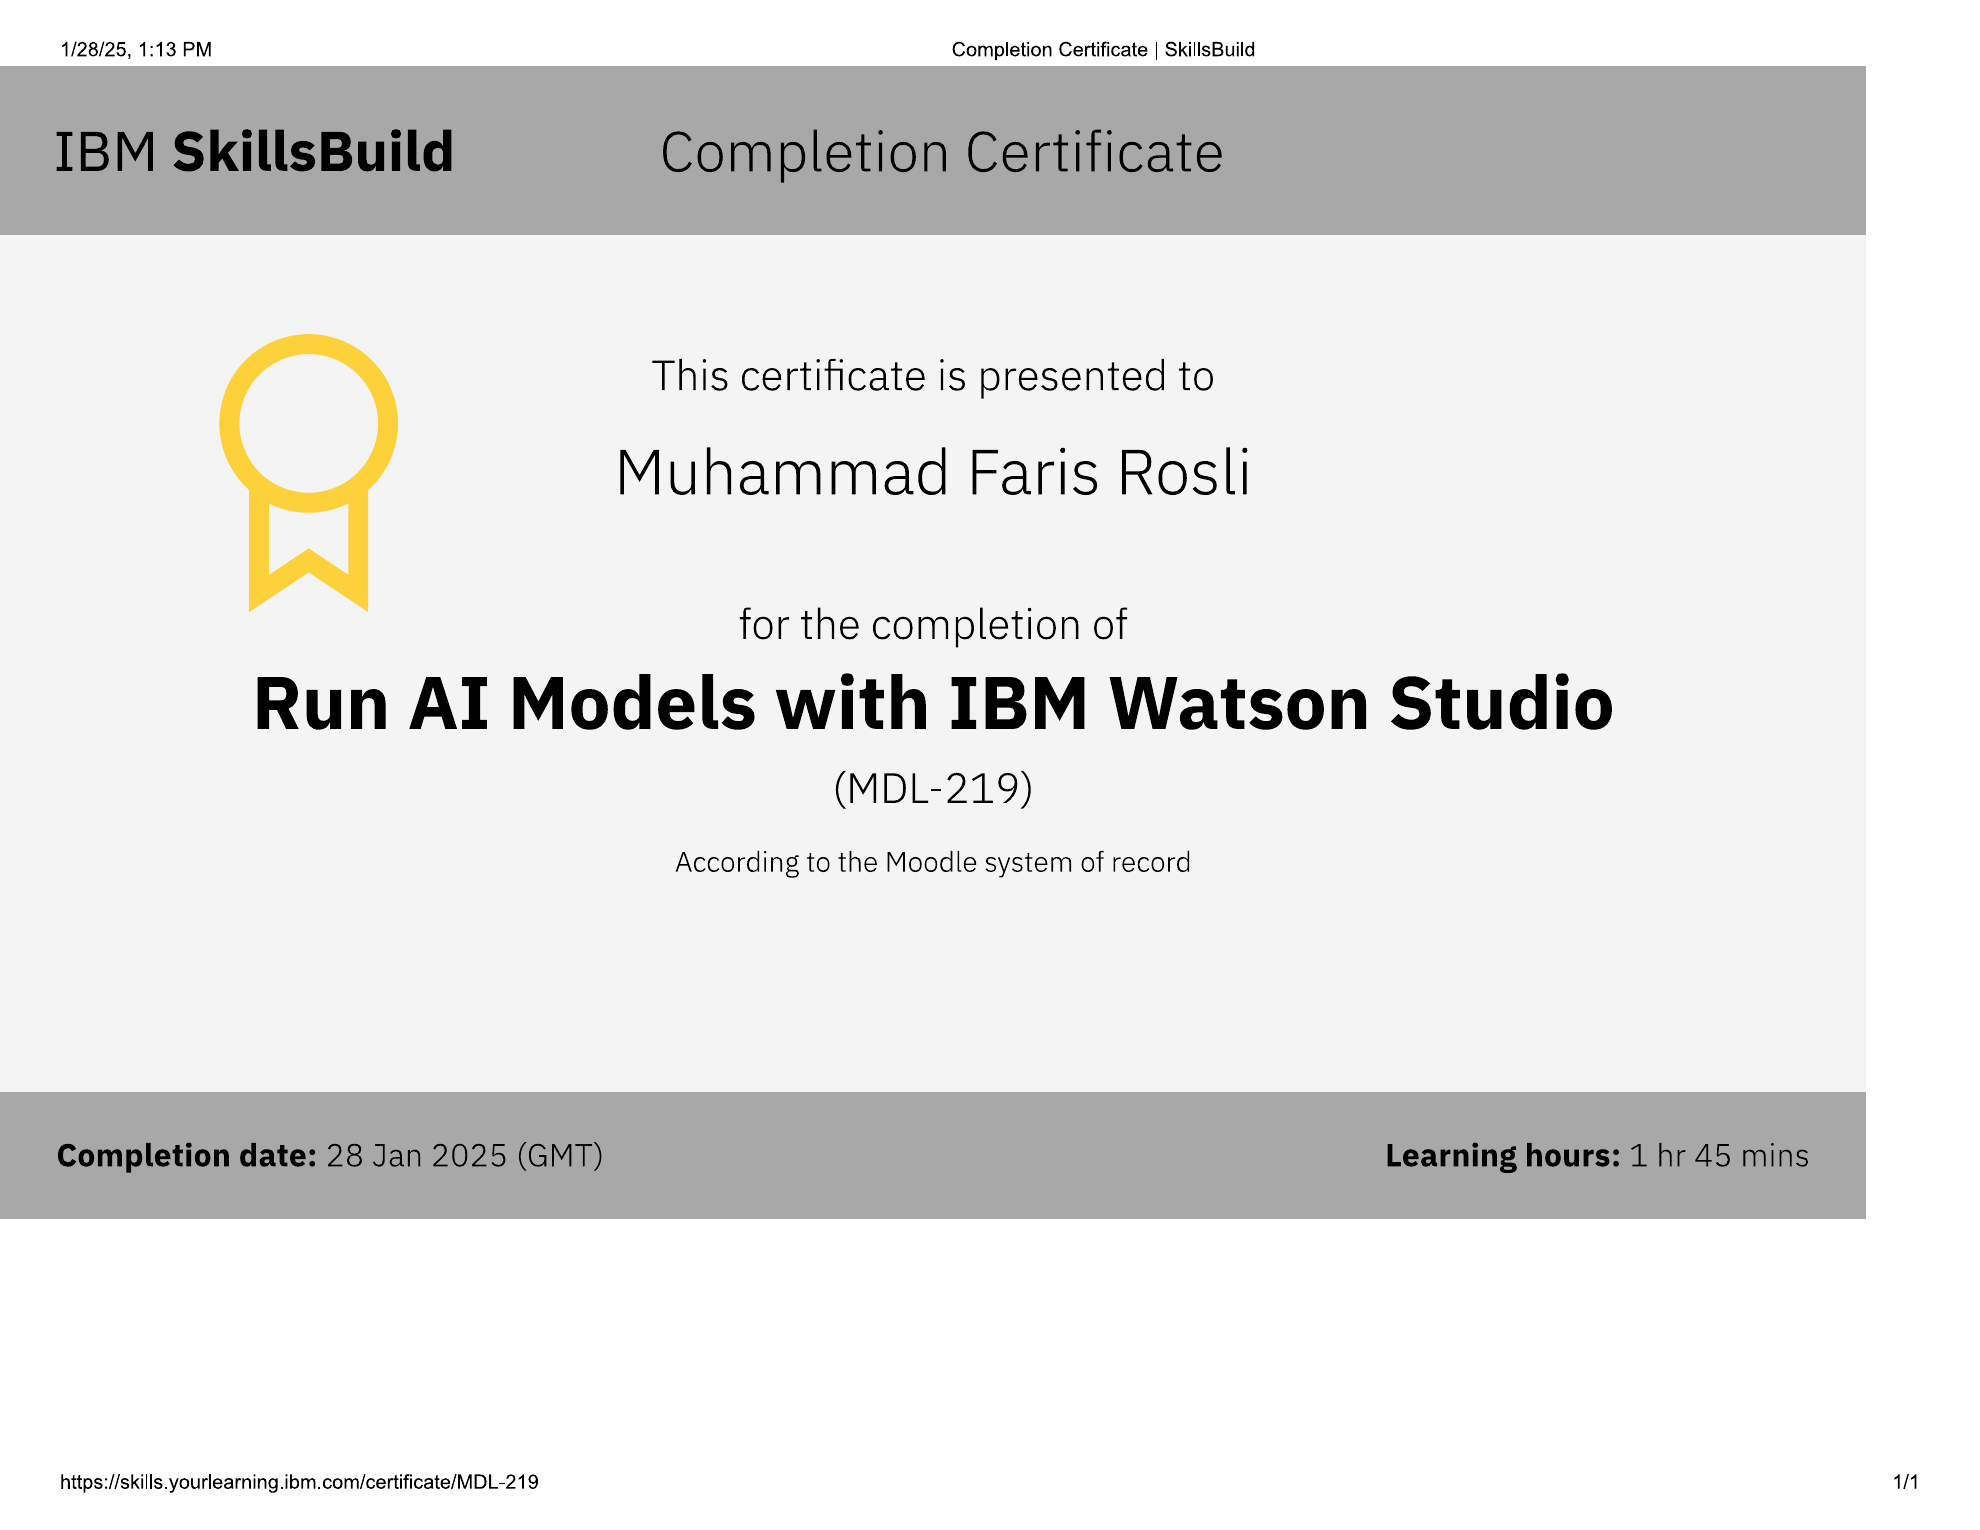Click the recipient name Muhammad Faris Rosli
1980x1530 pixels.
933,472
